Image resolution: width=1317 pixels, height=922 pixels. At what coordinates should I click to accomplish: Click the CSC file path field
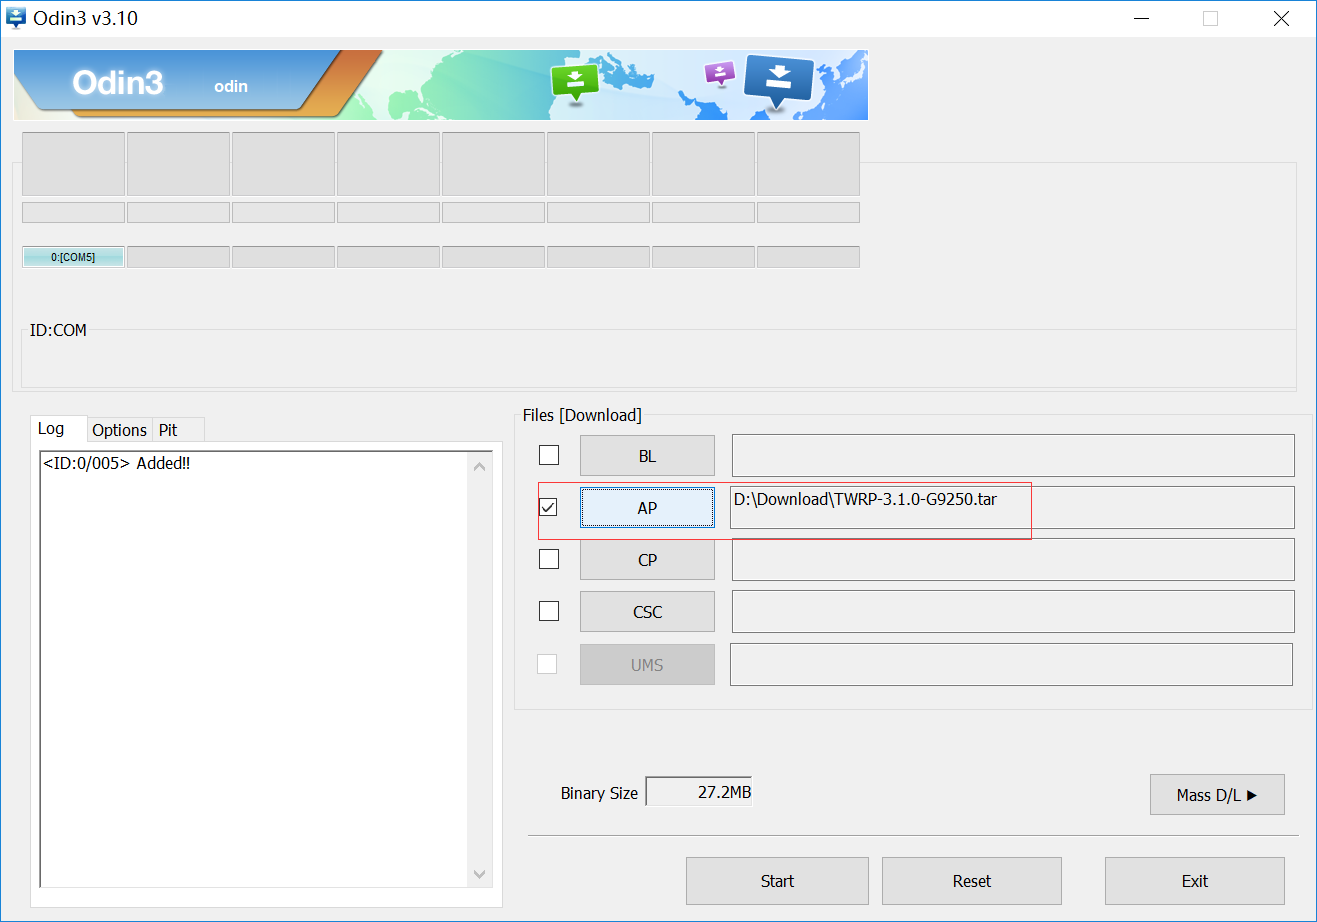(x=1013, y=611)
